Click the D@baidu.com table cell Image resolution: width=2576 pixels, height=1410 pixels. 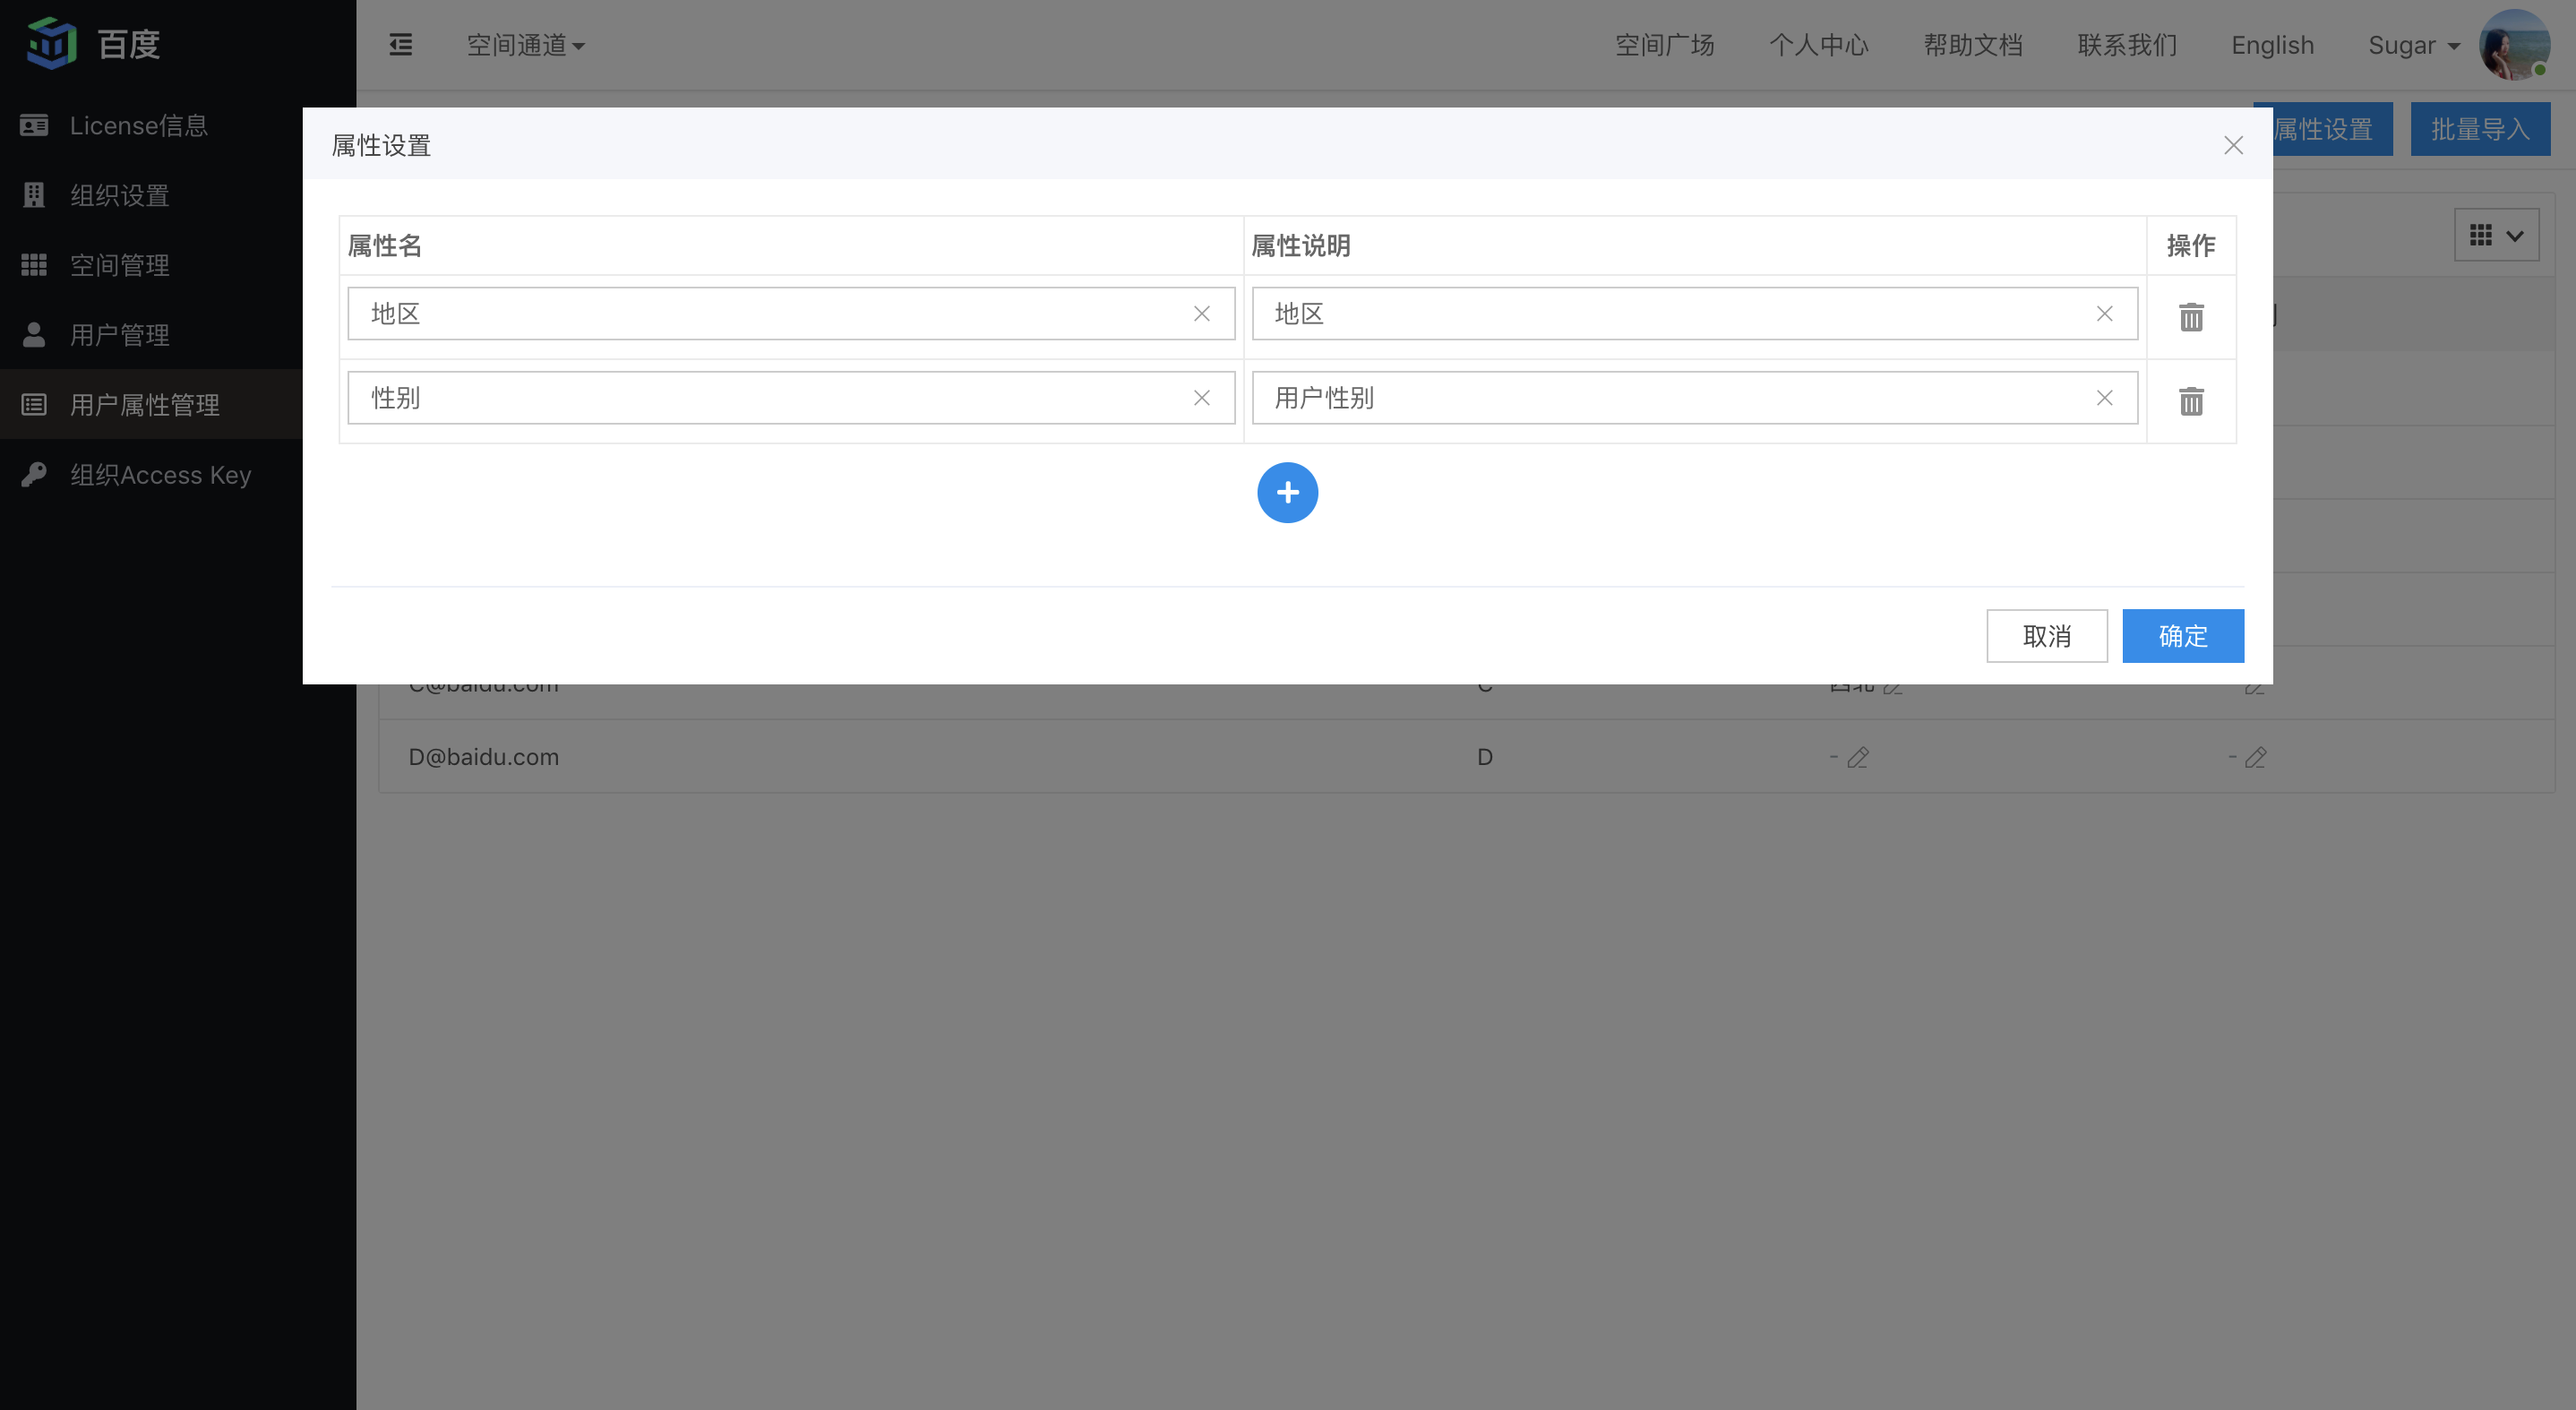pyautogui.click(x=484, y=757)
